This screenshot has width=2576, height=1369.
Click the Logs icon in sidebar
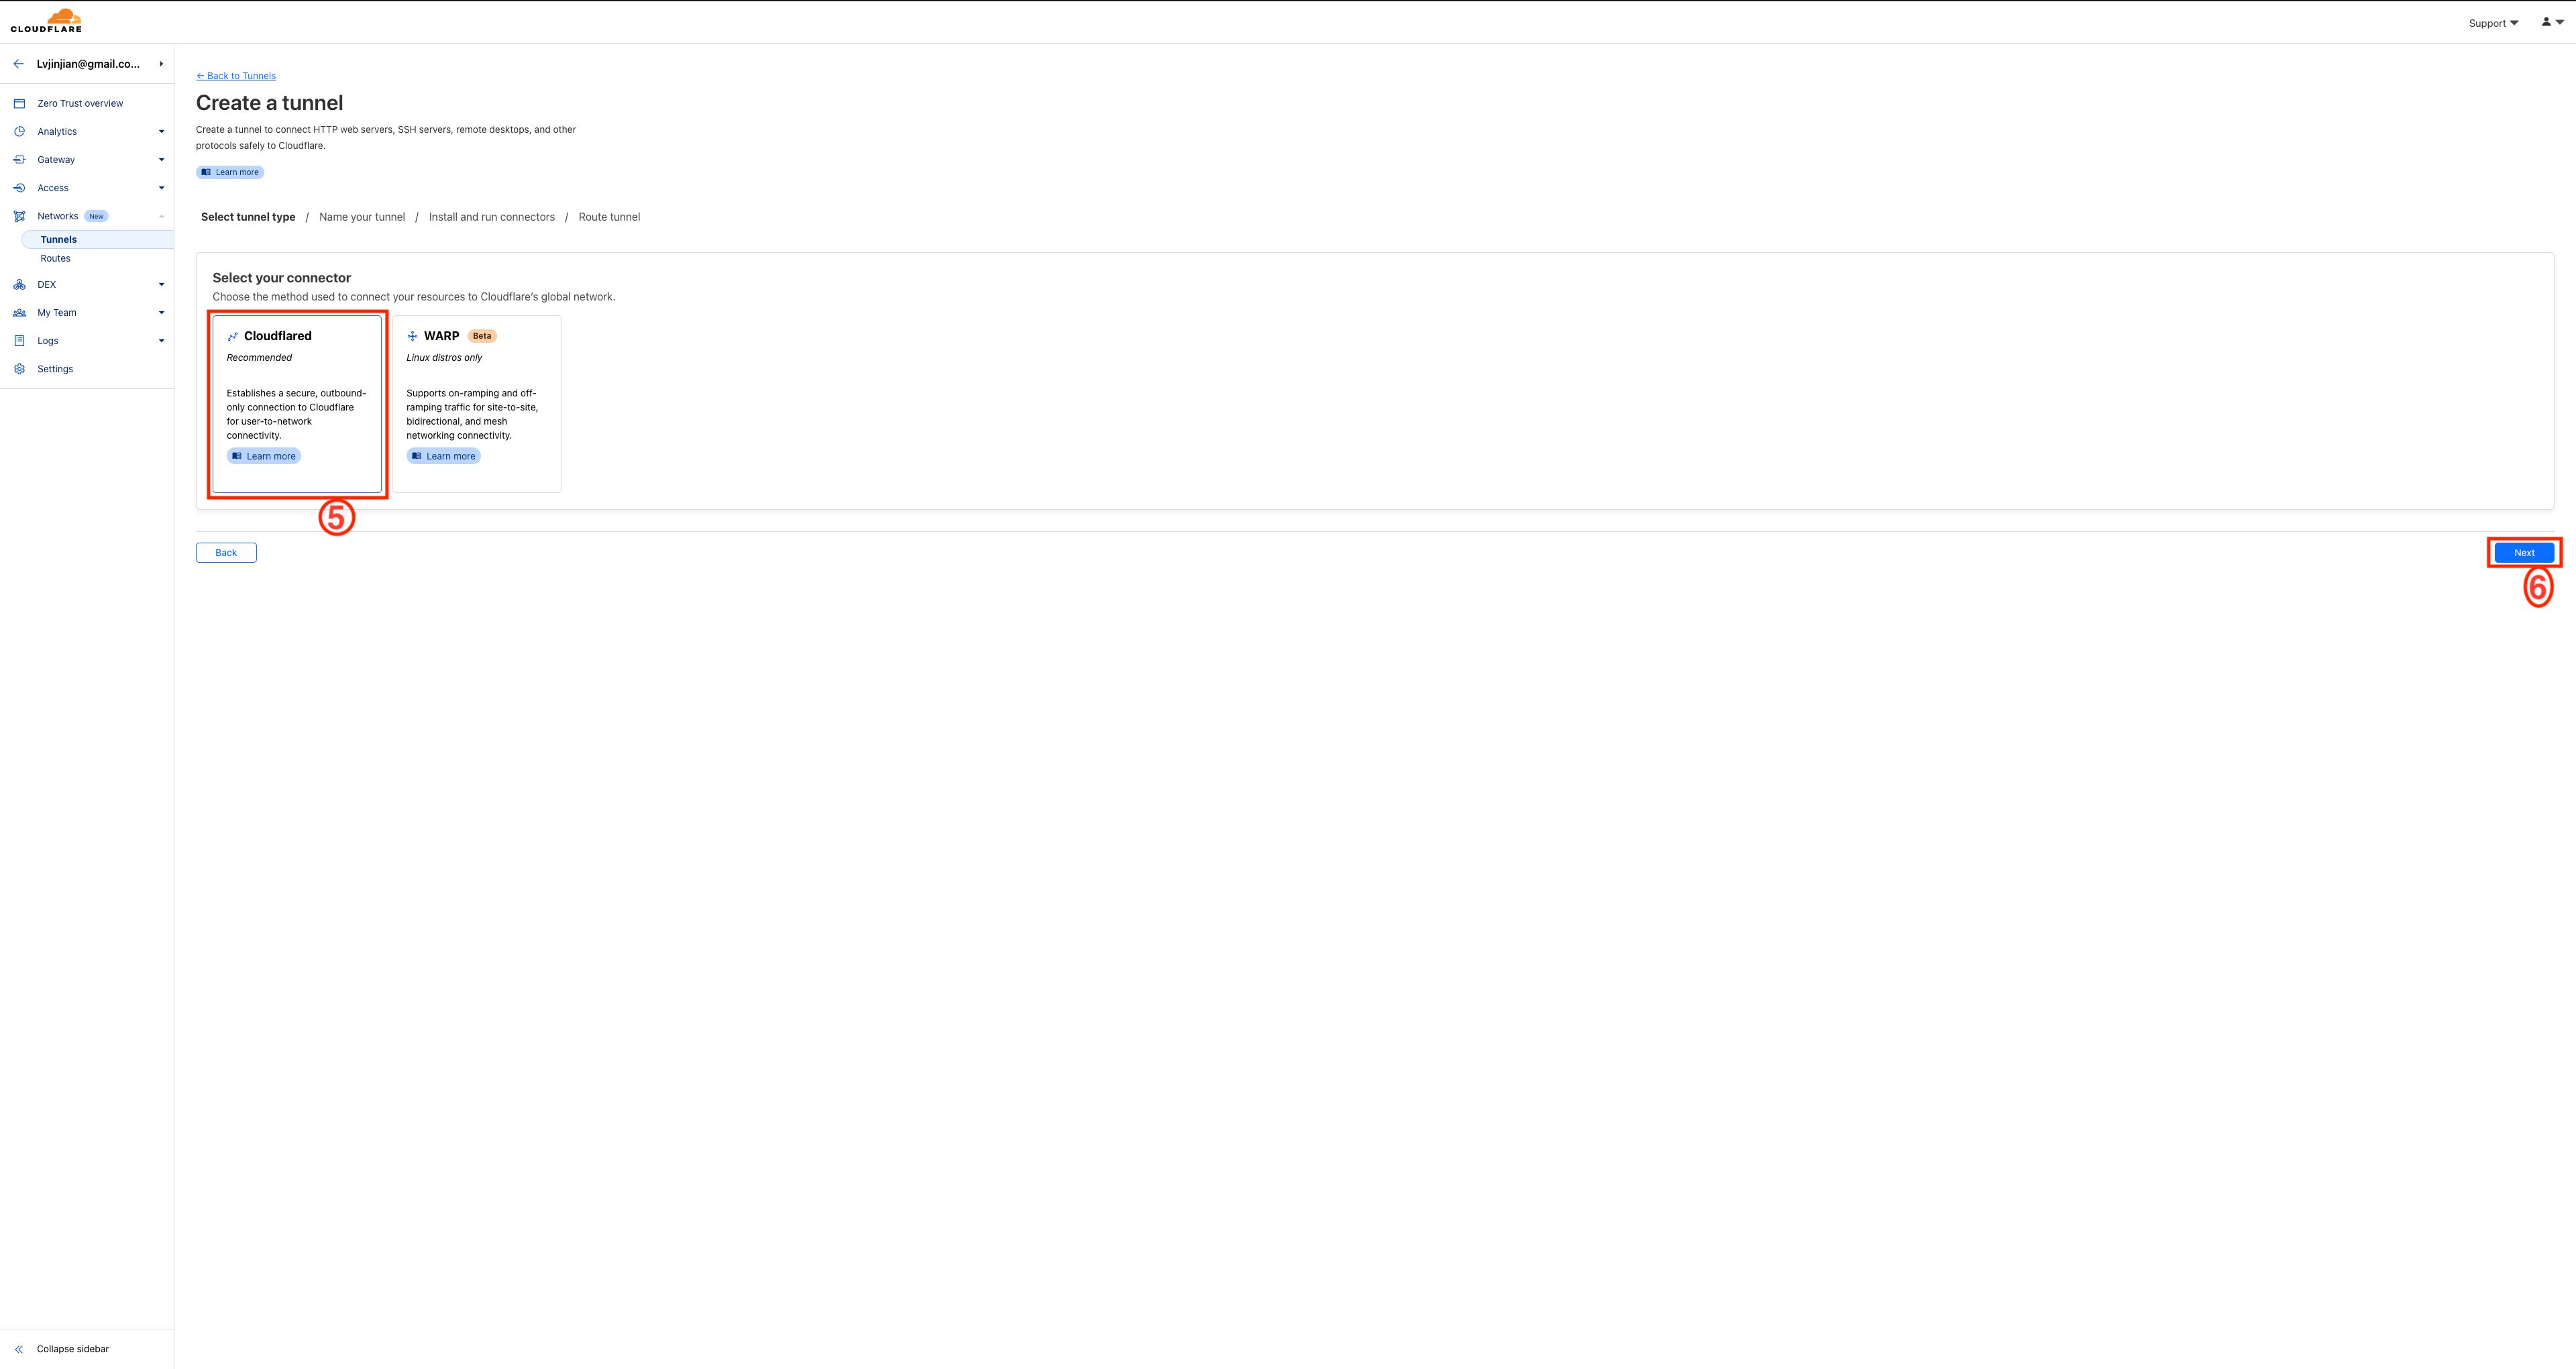tap(19, 341)
